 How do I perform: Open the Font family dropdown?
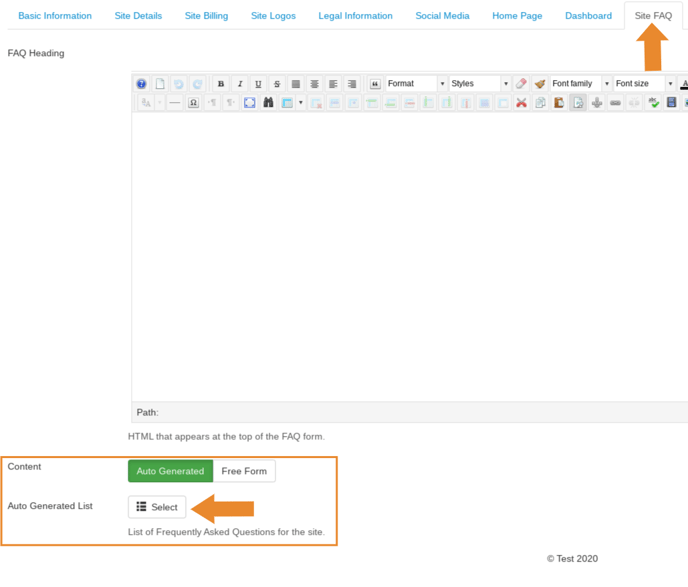tap(580, 84)
